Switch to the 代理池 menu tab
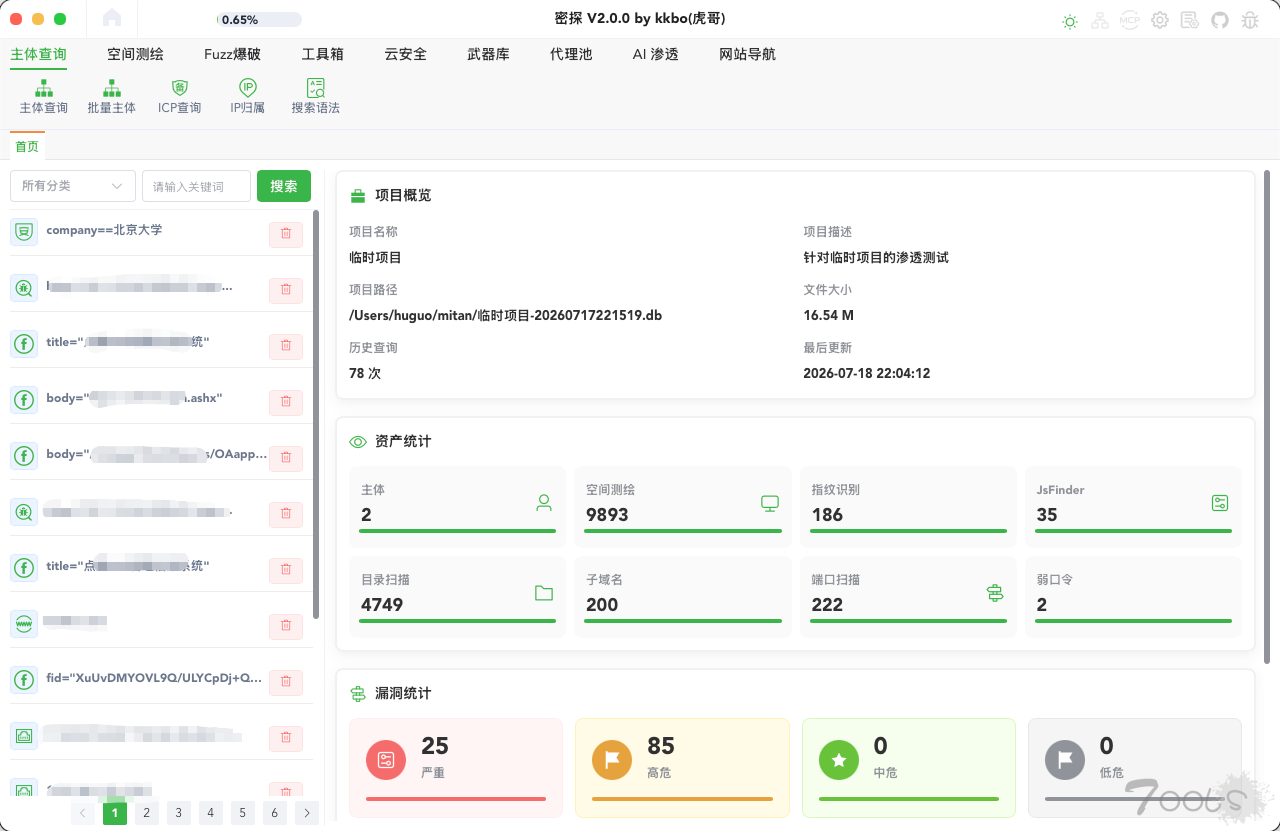The width and height of the screenshot is (1280, 831). click(571, 54)
